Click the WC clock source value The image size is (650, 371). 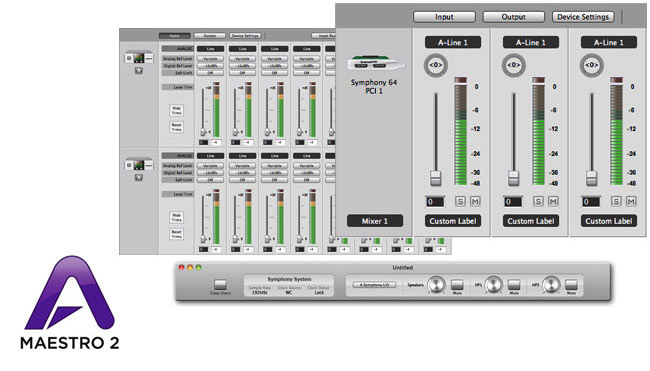click(289, 293)
